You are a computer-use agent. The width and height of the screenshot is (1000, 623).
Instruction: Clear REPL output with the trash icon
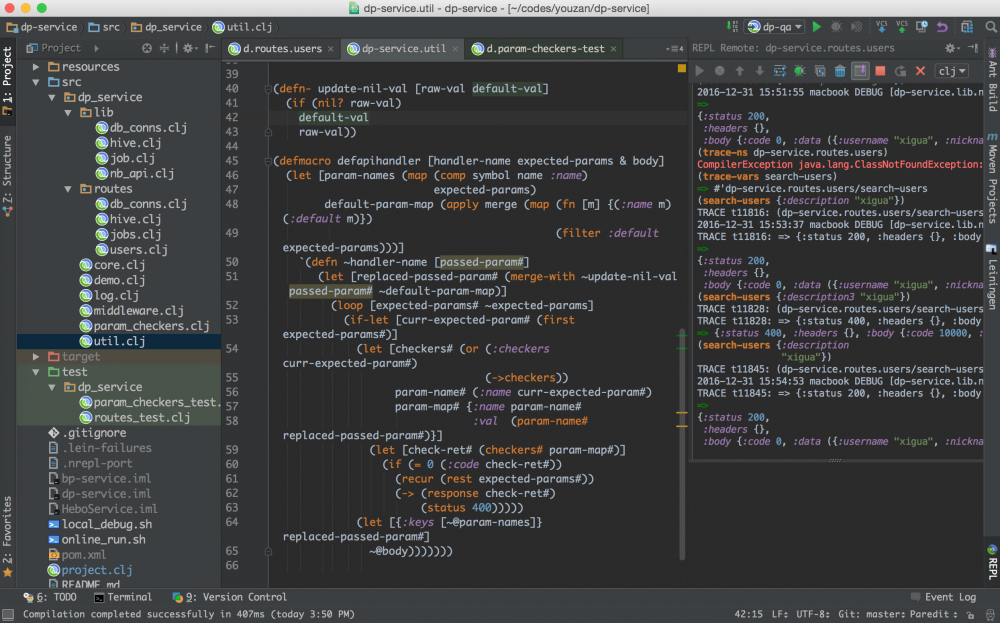point(840,70)
